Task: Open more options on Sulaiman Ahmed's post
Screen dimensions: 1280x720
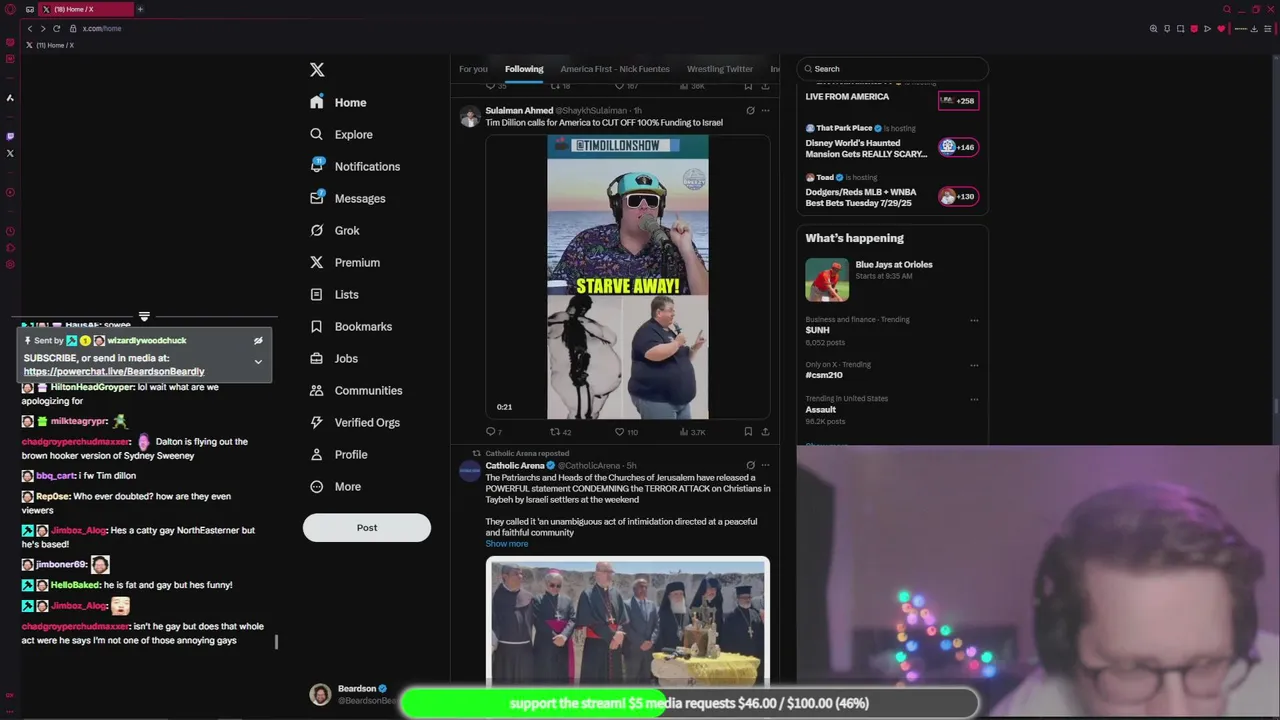Action: tap(765, 110)
